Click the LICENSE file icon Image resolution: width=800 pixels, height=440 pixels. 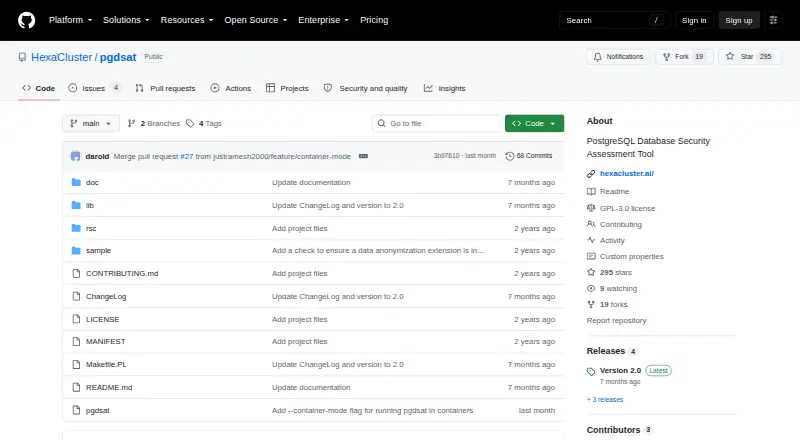pos(76,320)
